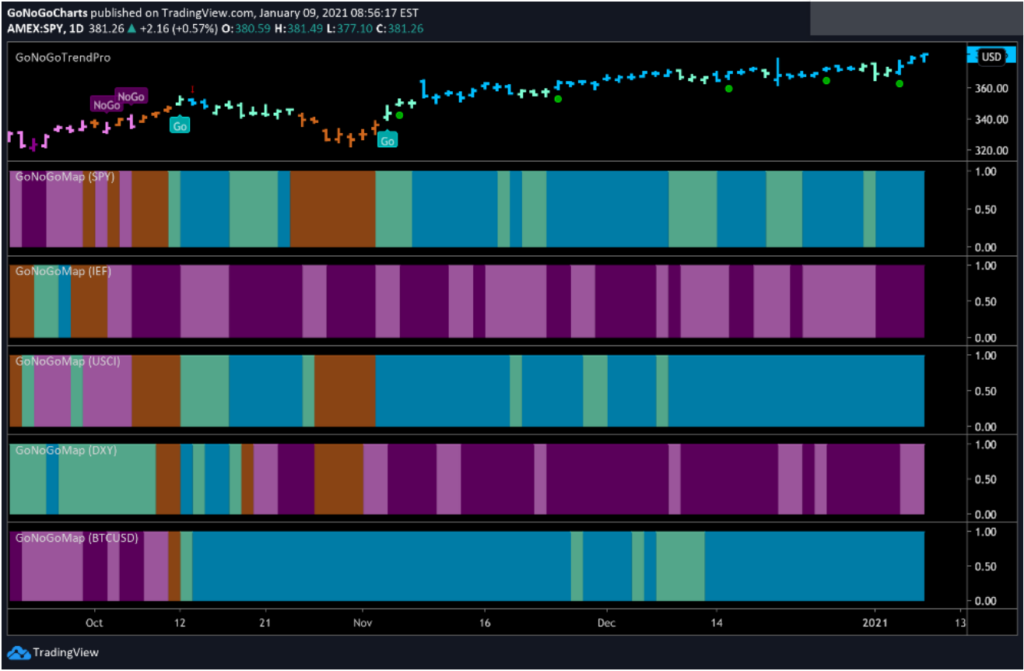
Task: Open the GoNoGoCharts publisher name link
Action: [46, 12]
